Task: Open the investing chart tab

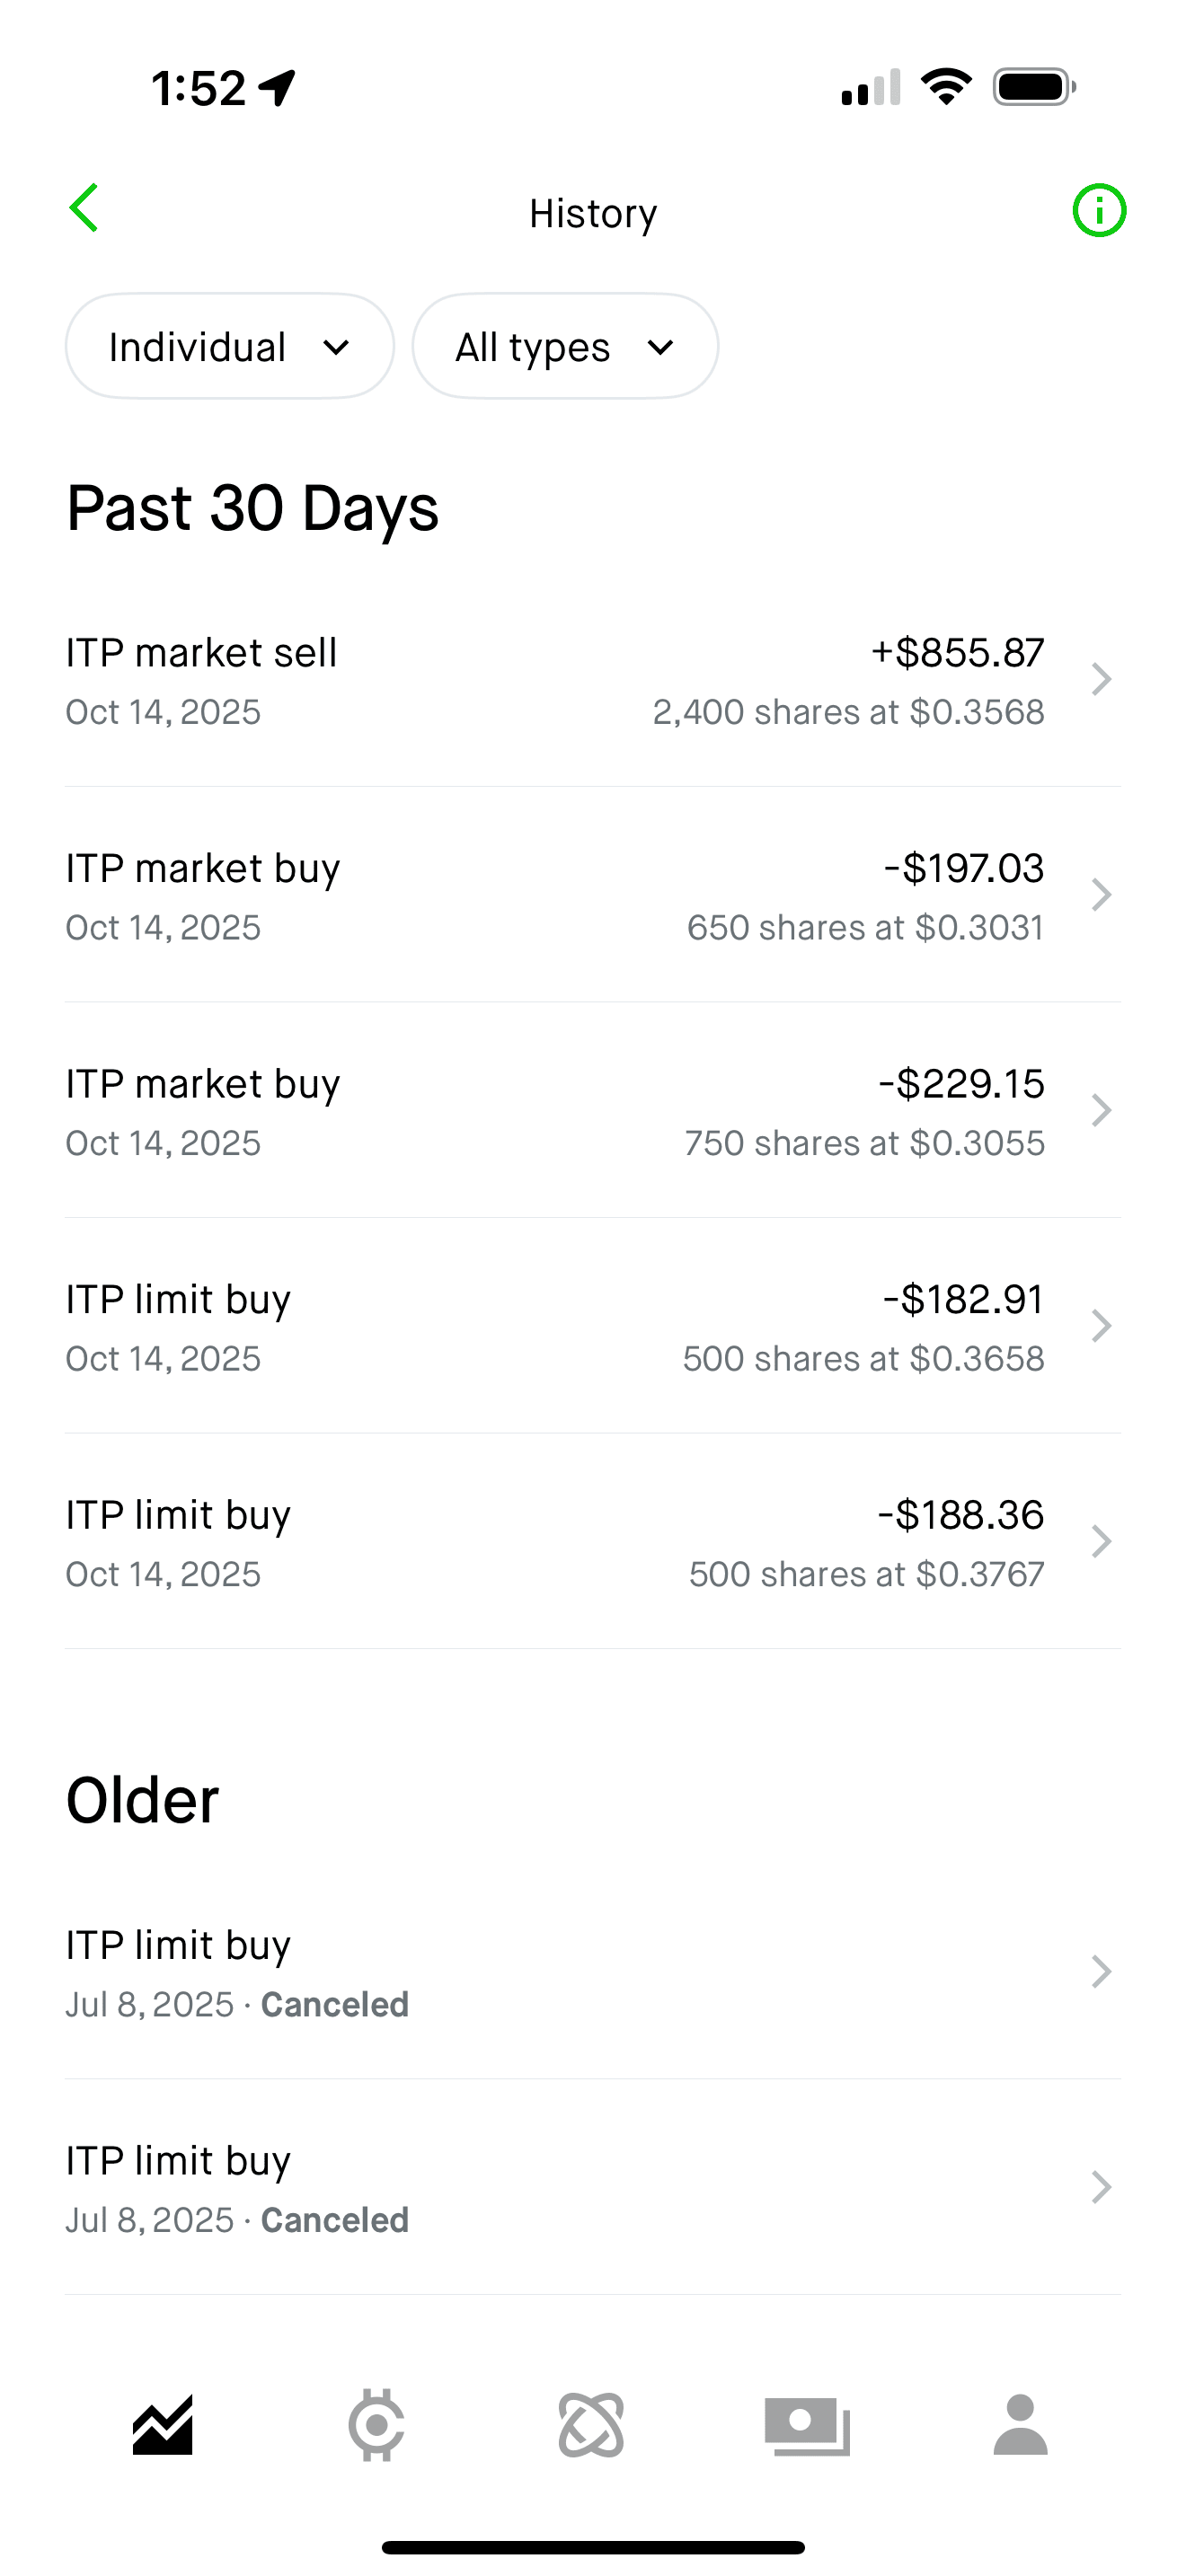Action: click(x=163, y=2425)
